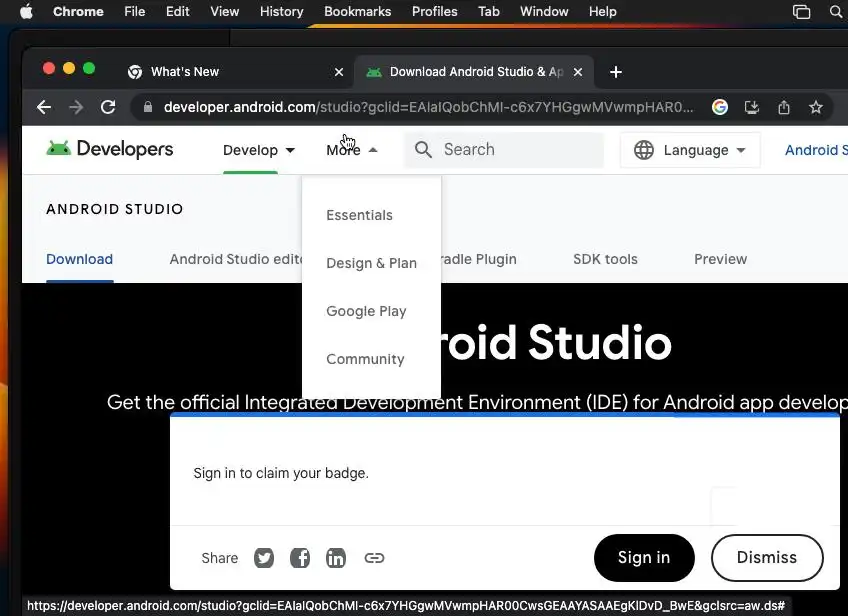Open the Bookmarks menu
848x616 pixels.
click(357, 11)
